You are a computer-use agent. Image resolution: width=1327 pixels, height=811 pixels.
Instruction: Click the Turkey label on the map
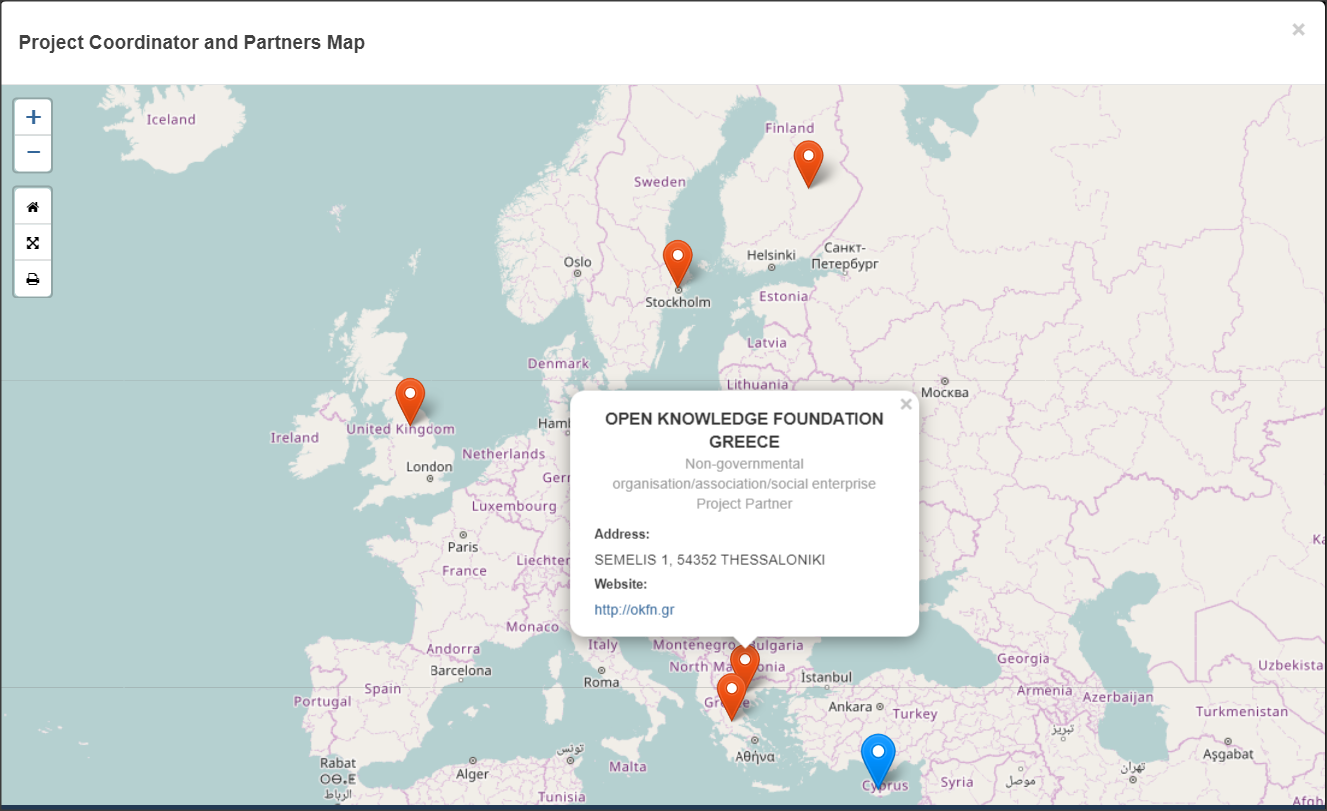pos(915,714)
